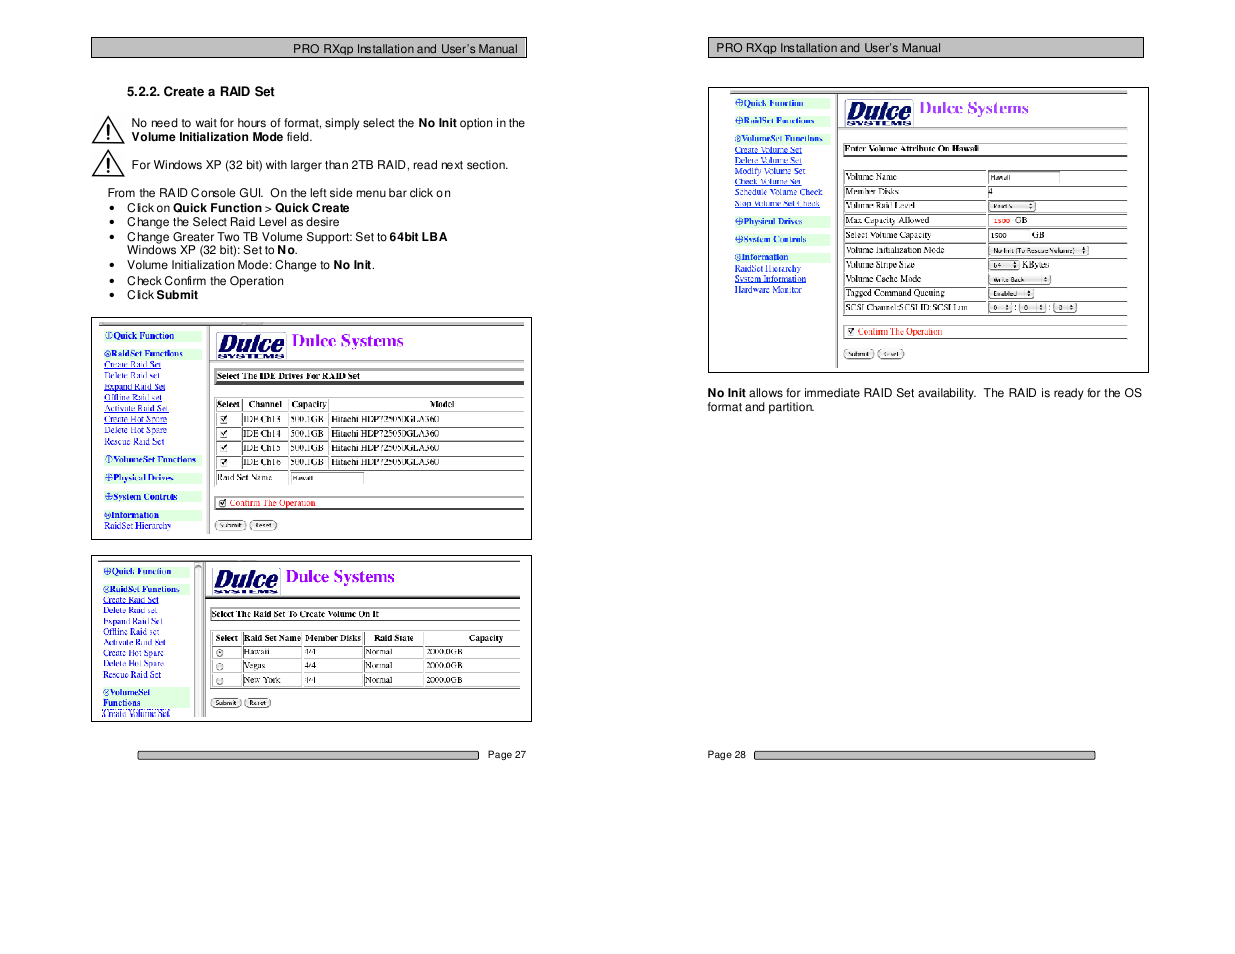Select the Vegas raid set radio button
This screenshot has height=954, width=1235.
coord(219,666)
